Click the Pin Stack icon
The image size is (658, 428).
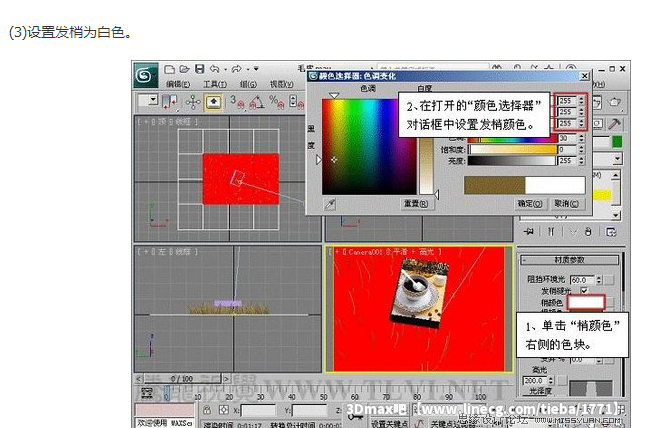pyautogui.click(x=529, y=232)
